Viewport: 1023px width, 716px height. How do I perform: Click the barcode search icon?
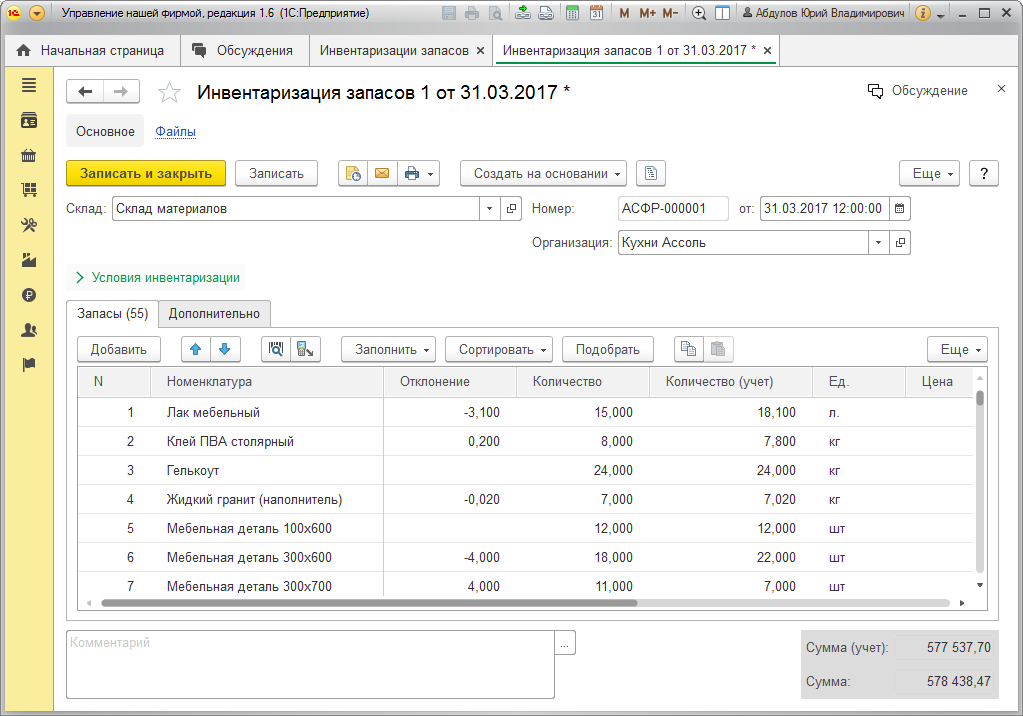[x=276, y=349]
